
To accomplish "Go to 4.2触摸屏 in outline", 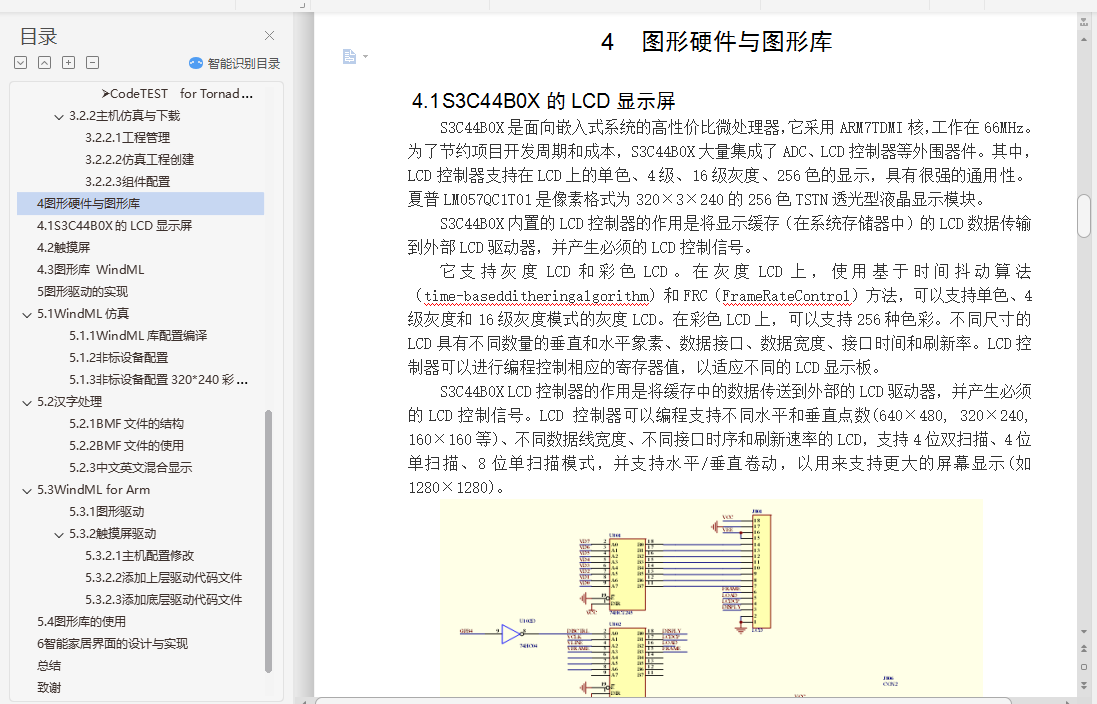I will (64, 248).
